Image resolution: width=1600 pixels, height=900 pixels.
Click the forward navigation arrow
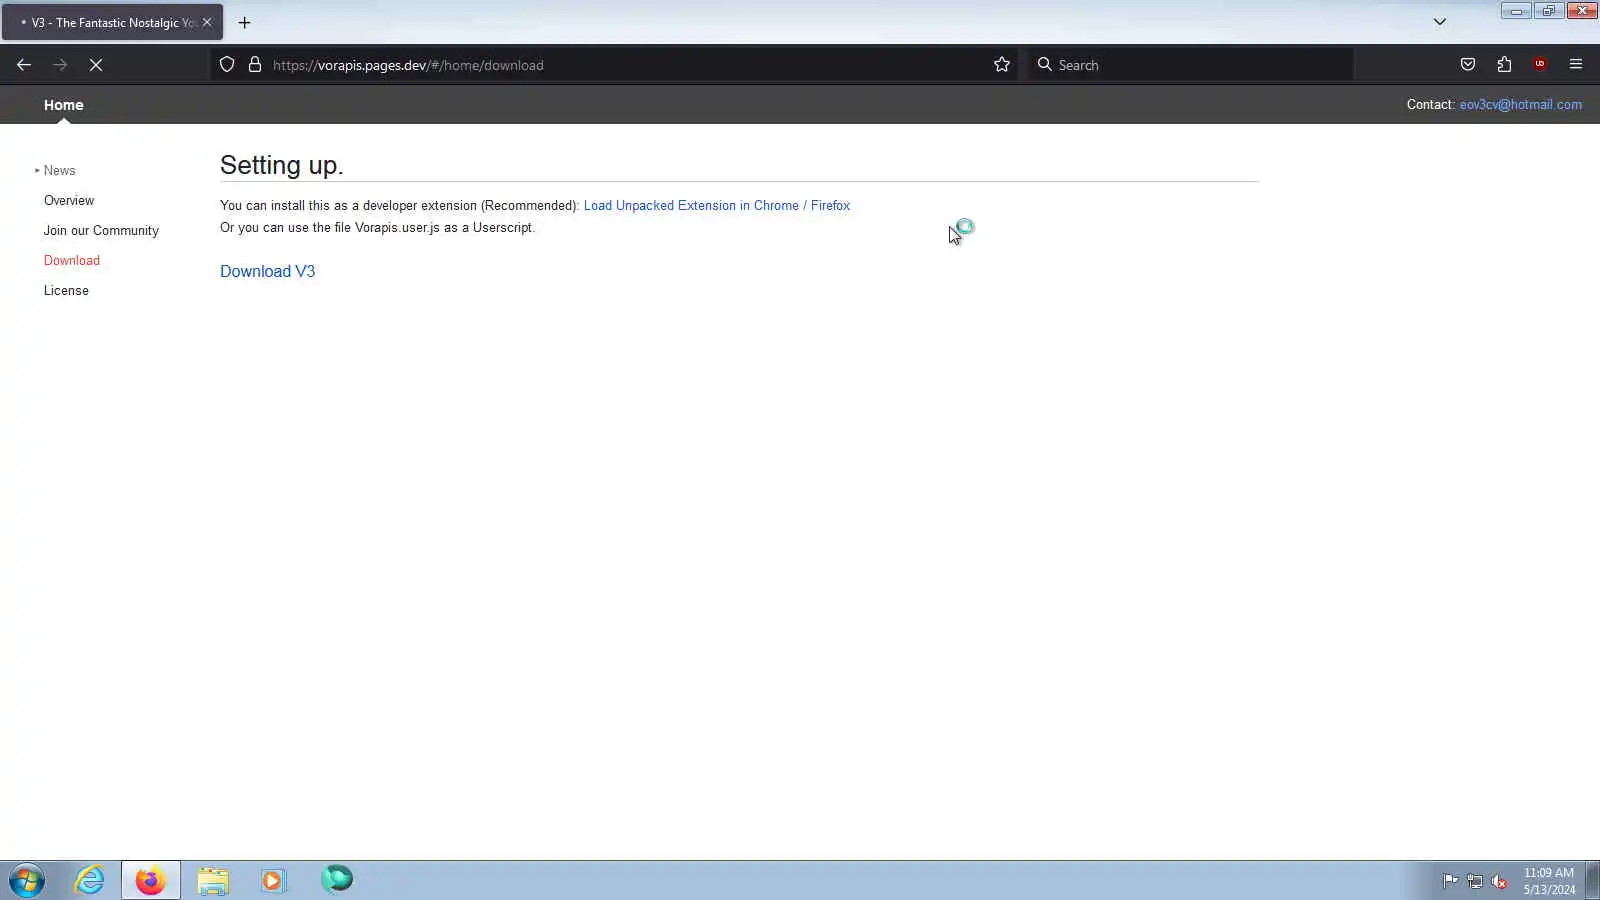60,65
